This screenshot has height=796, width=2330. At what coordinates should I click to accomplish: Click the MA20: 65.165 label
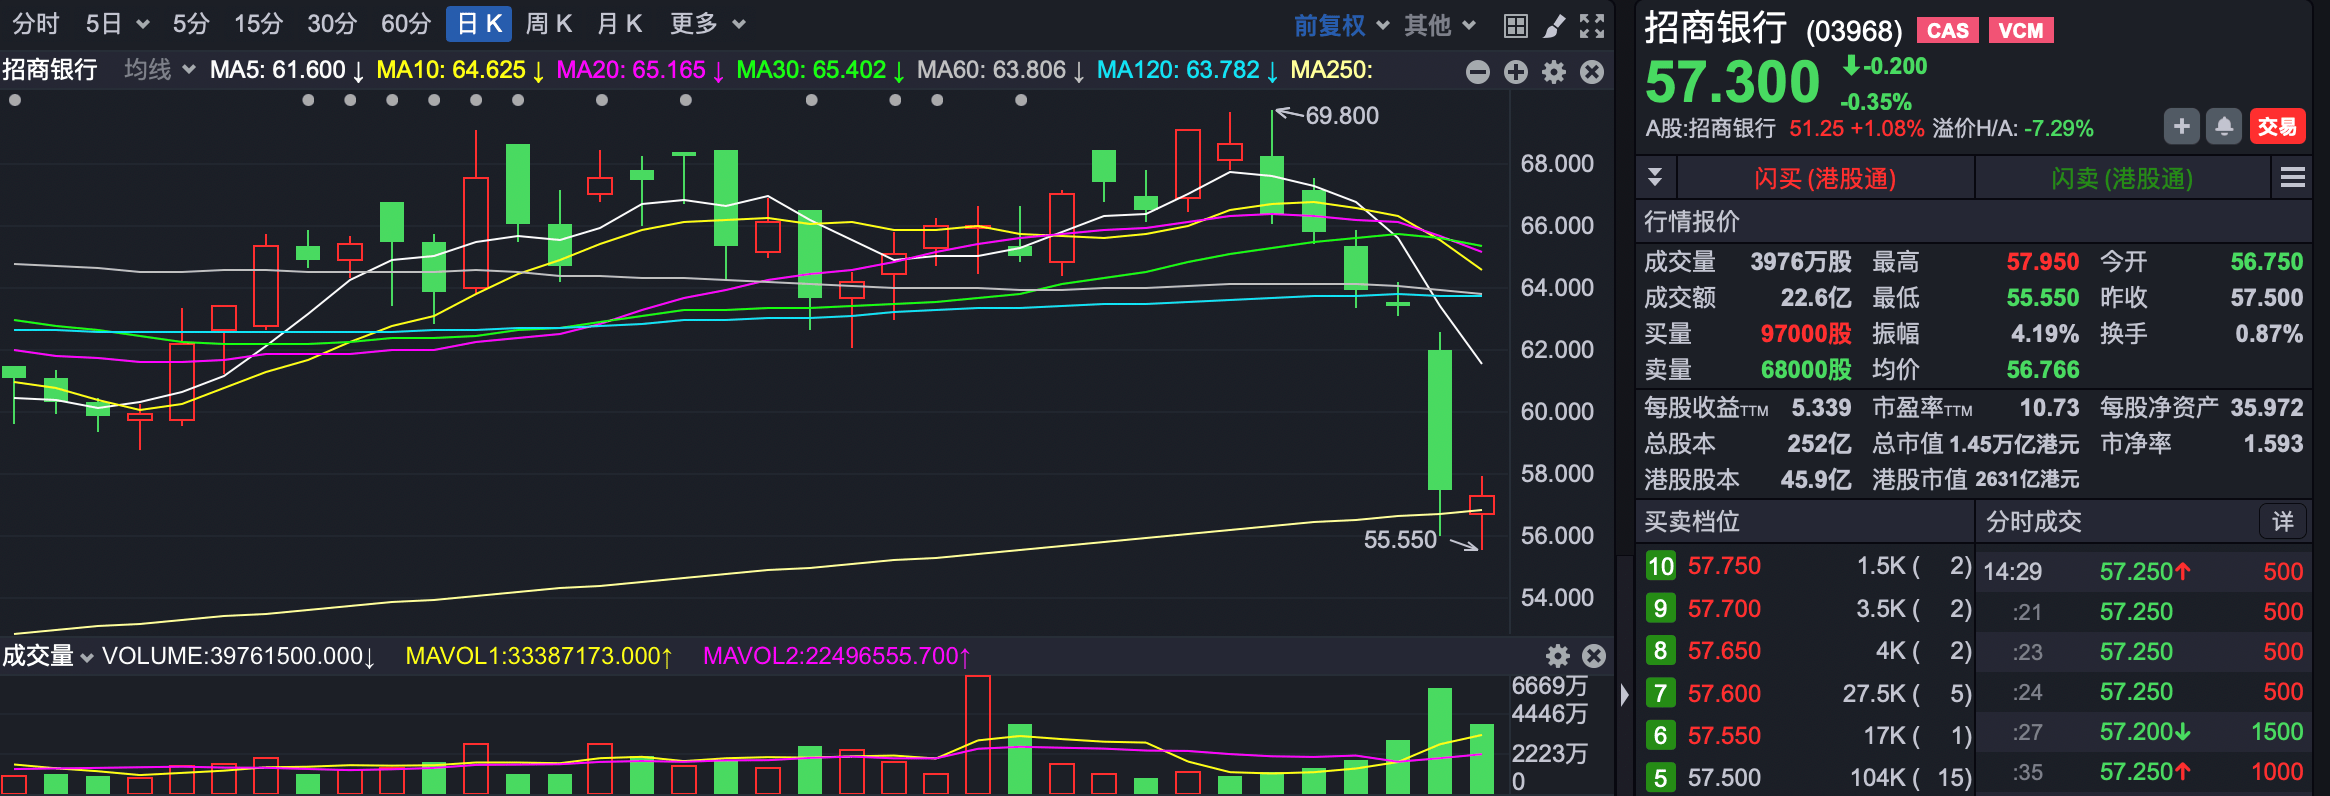pos(641,70)
